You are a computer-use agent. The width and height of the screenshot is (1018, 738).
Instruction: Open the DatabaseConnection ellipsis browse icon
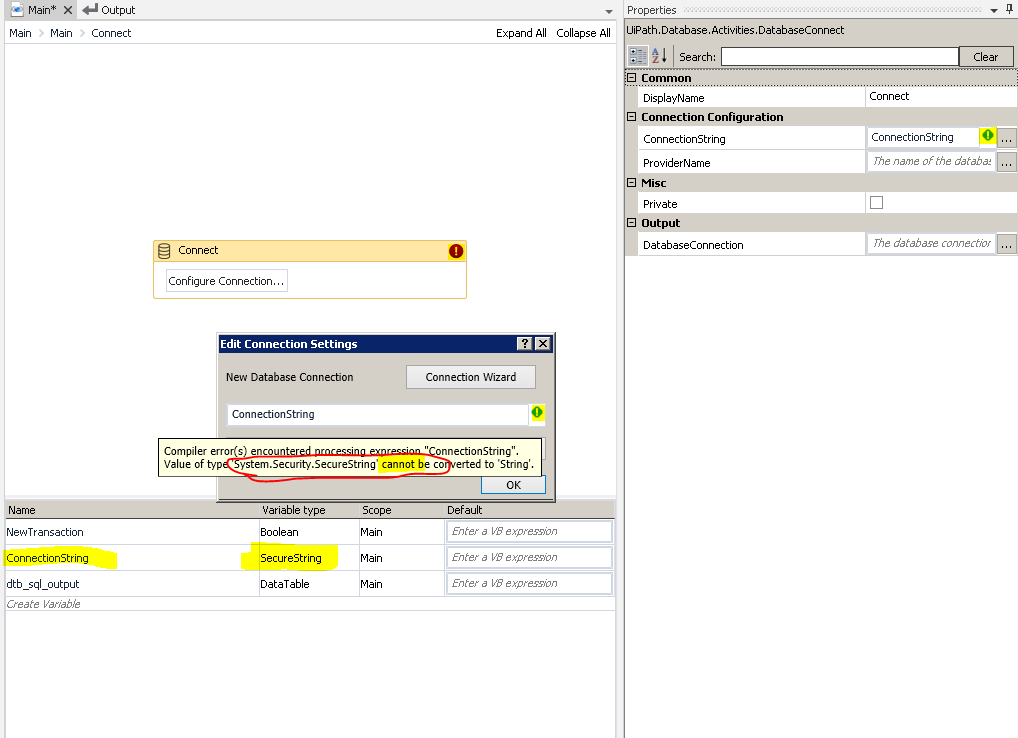click(1007, 243)
